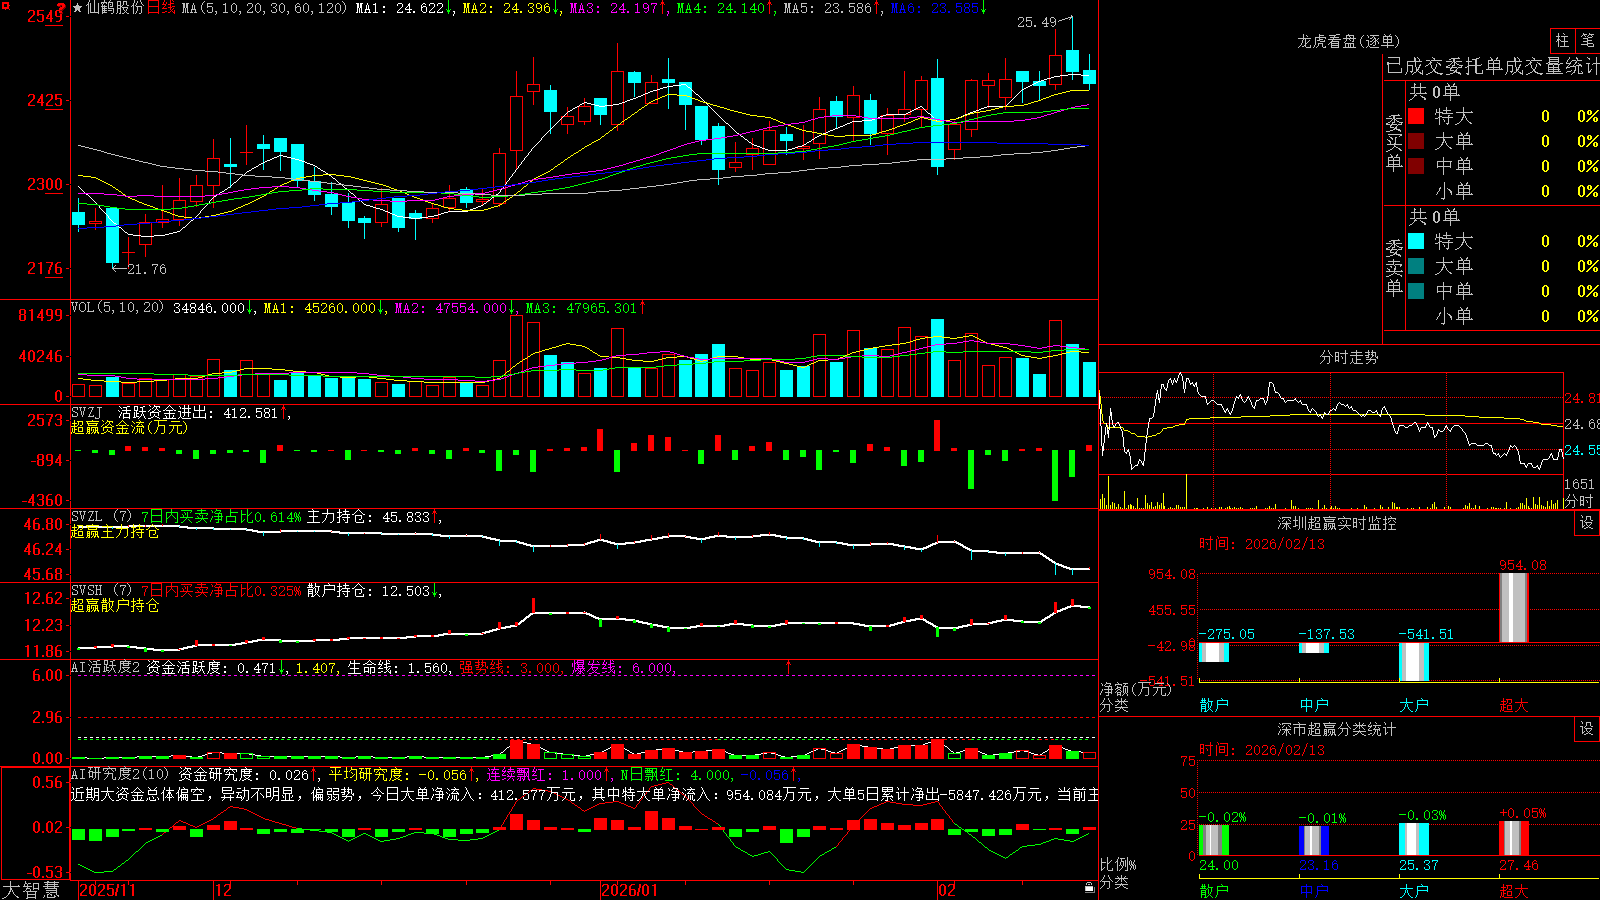Click the 仙鹤股份 stock name
Image resolution: width=1600 pixels, height=900 pixels.
point(115,8)
